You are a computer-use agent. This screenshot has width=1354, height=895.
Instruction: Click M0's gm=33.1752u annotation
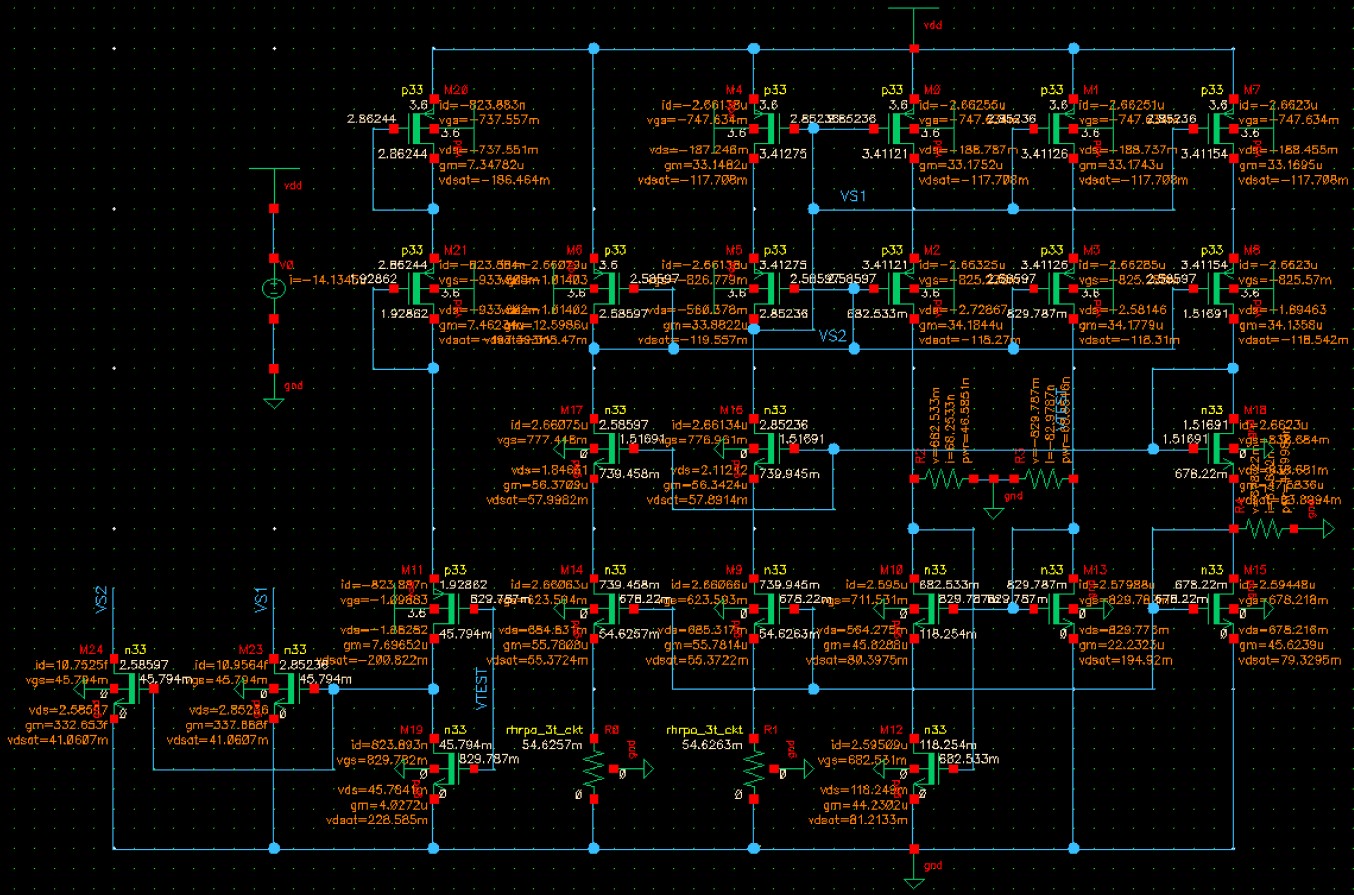point(961,165)
